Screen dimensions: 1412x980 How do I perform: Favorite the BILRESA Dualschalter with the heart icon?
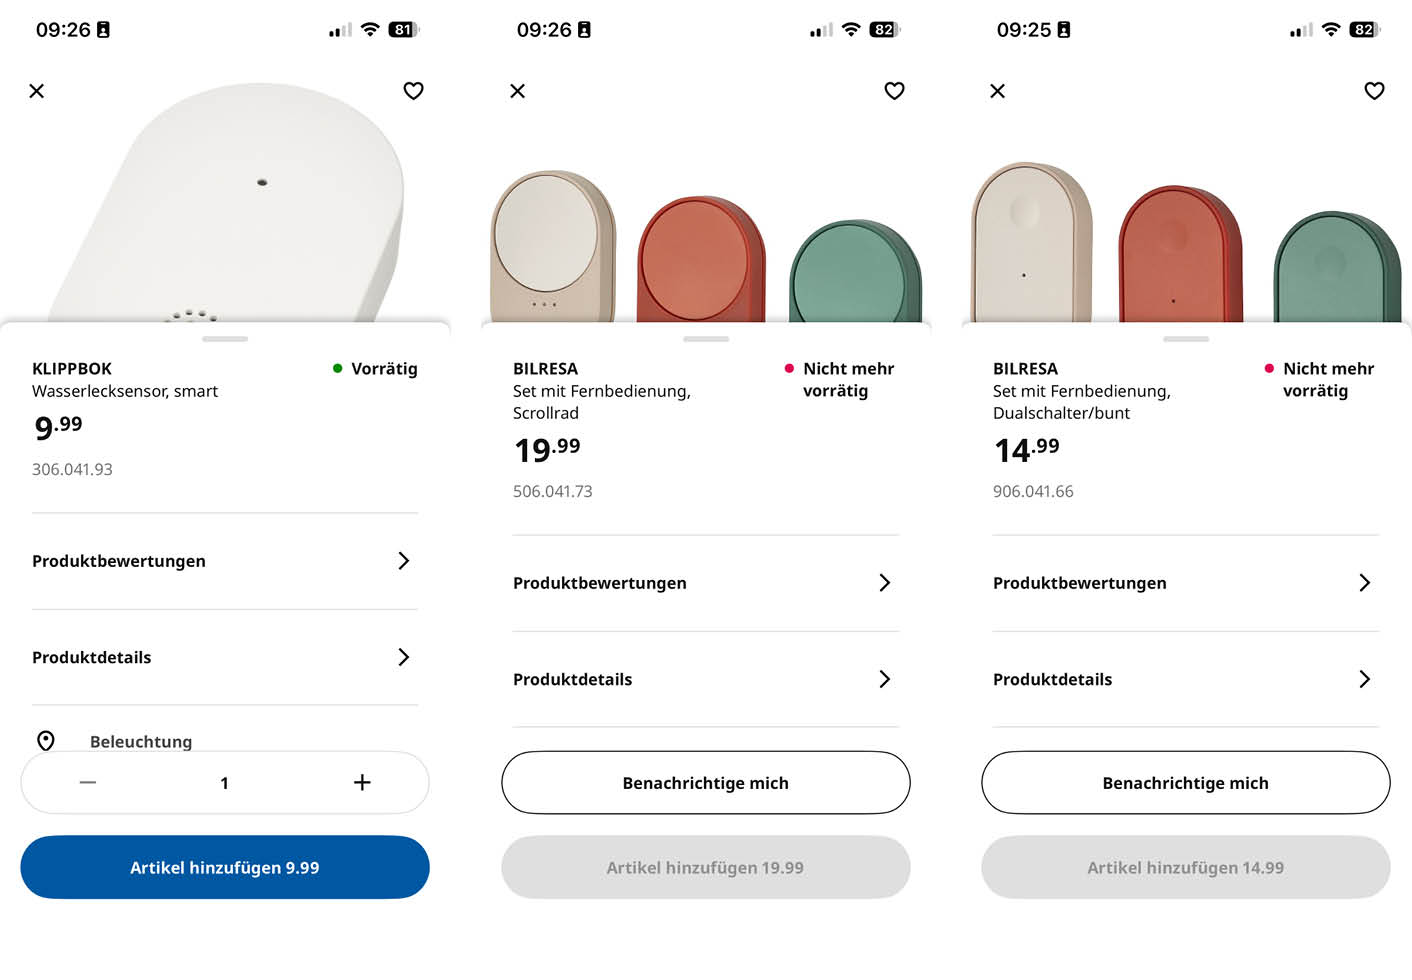[x=1374, y=91]
